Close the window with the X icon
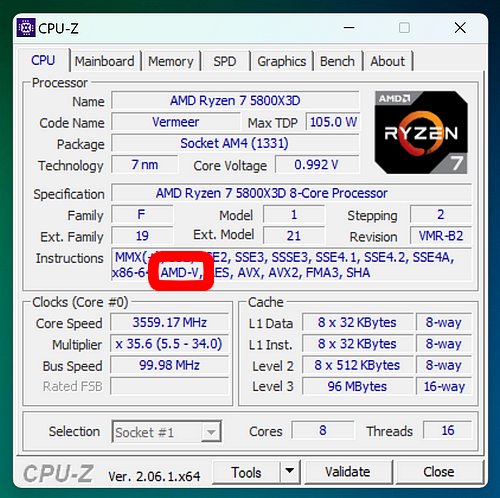The image size is (500, 498). (460, 28)
